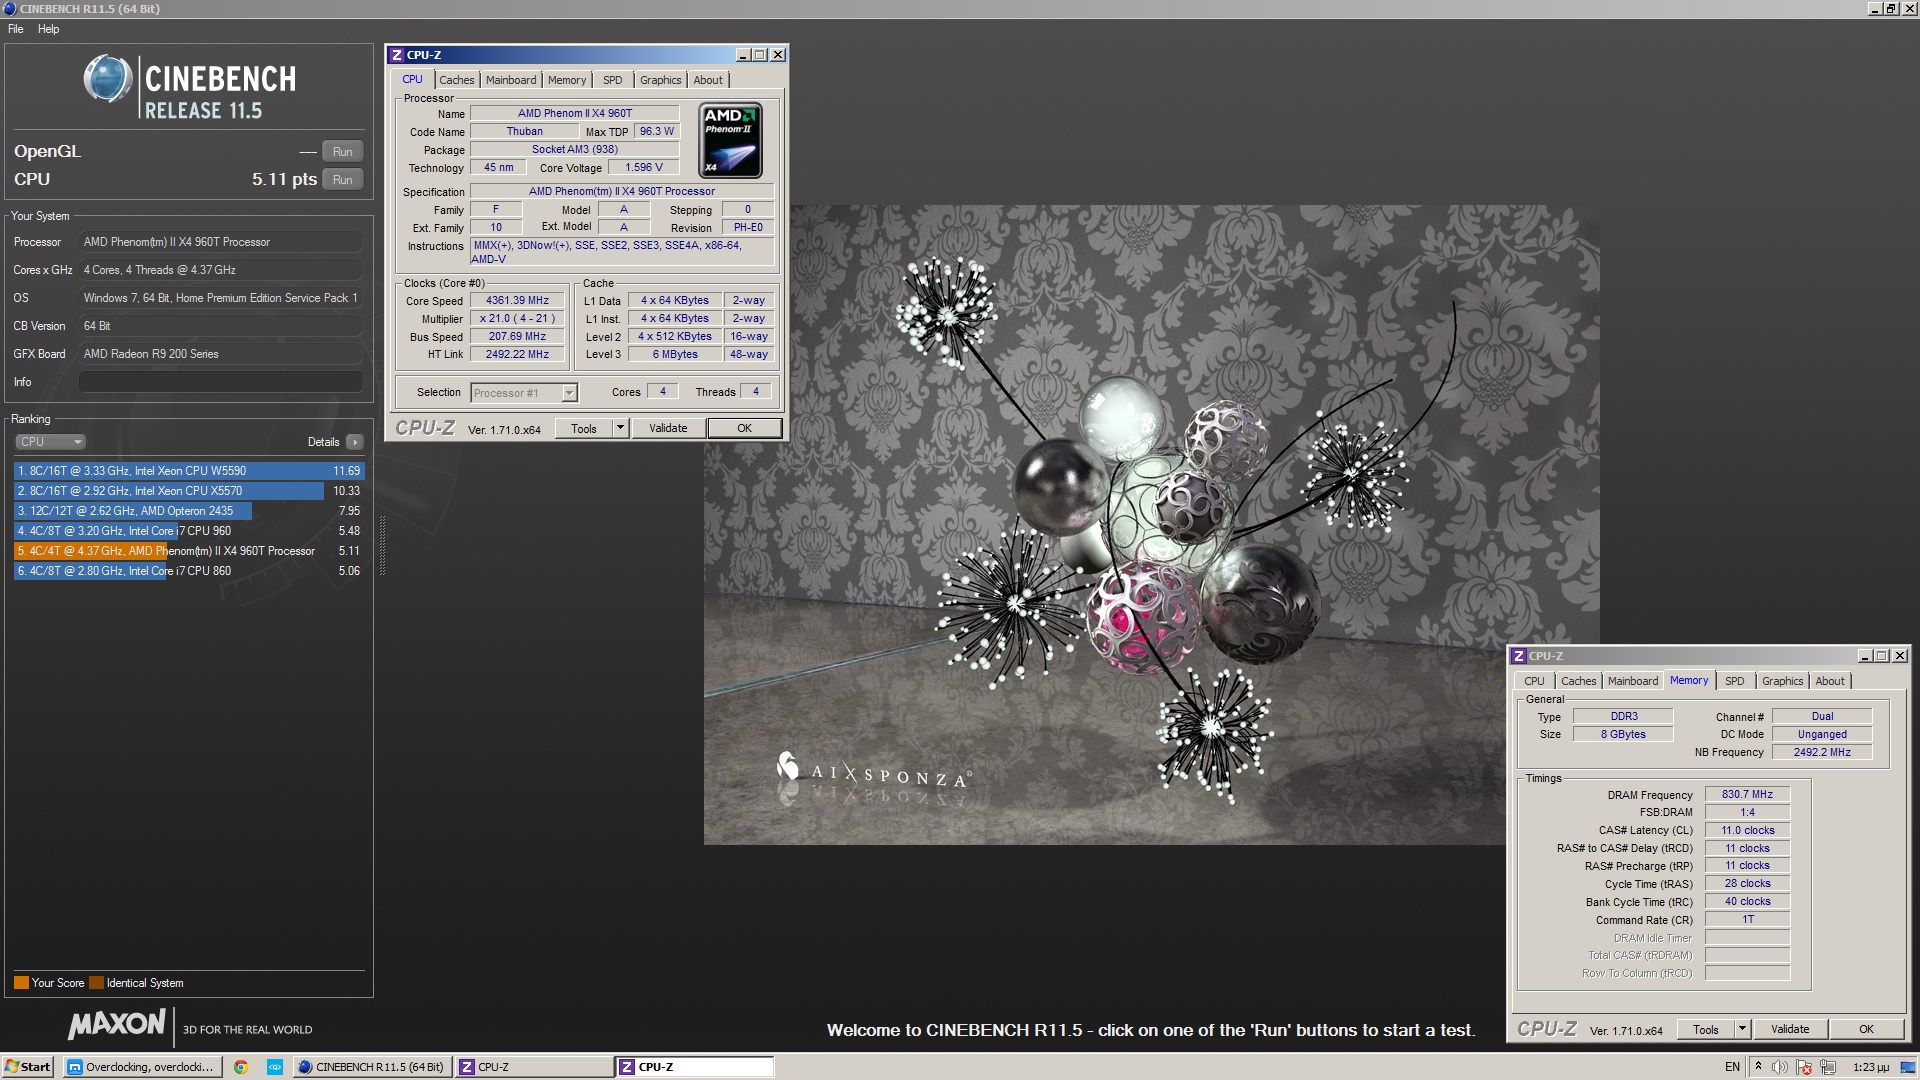Screen dimensions: 1920x1080
Task: Open the Processor #1 selection dropdown
Action: [524, 393]
